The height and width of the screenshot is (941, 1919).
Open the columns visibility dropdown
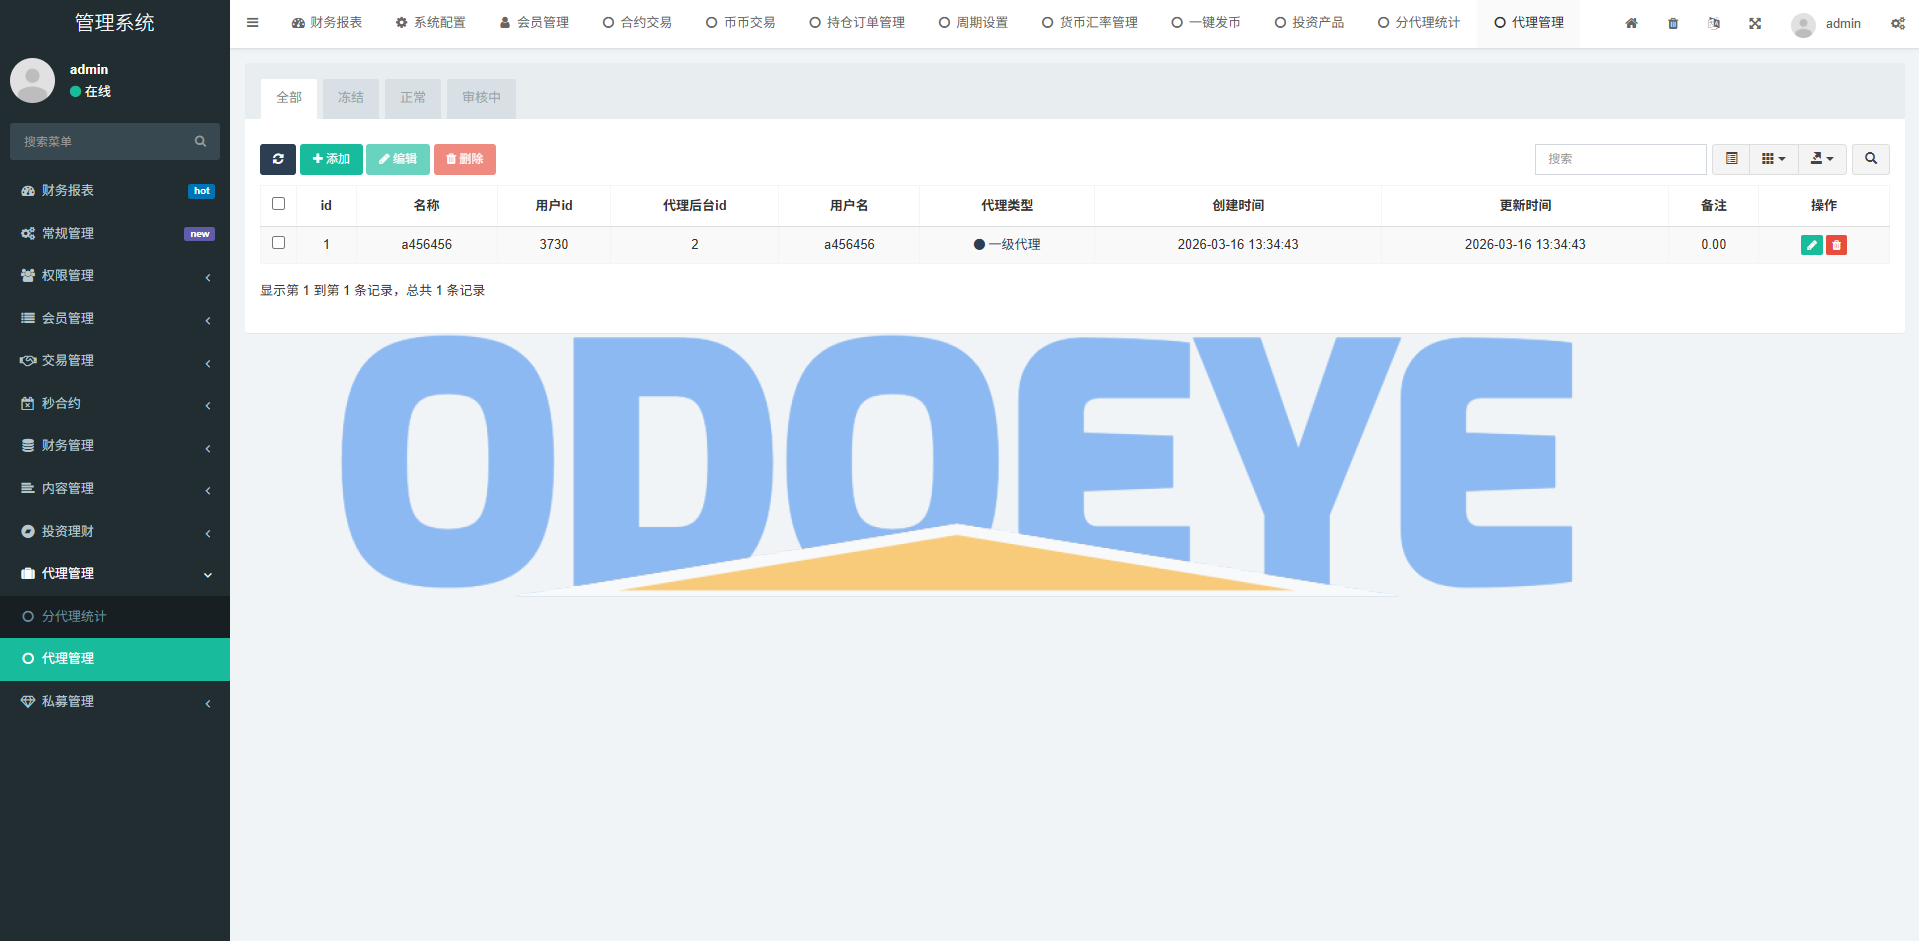coord(1773,159)
